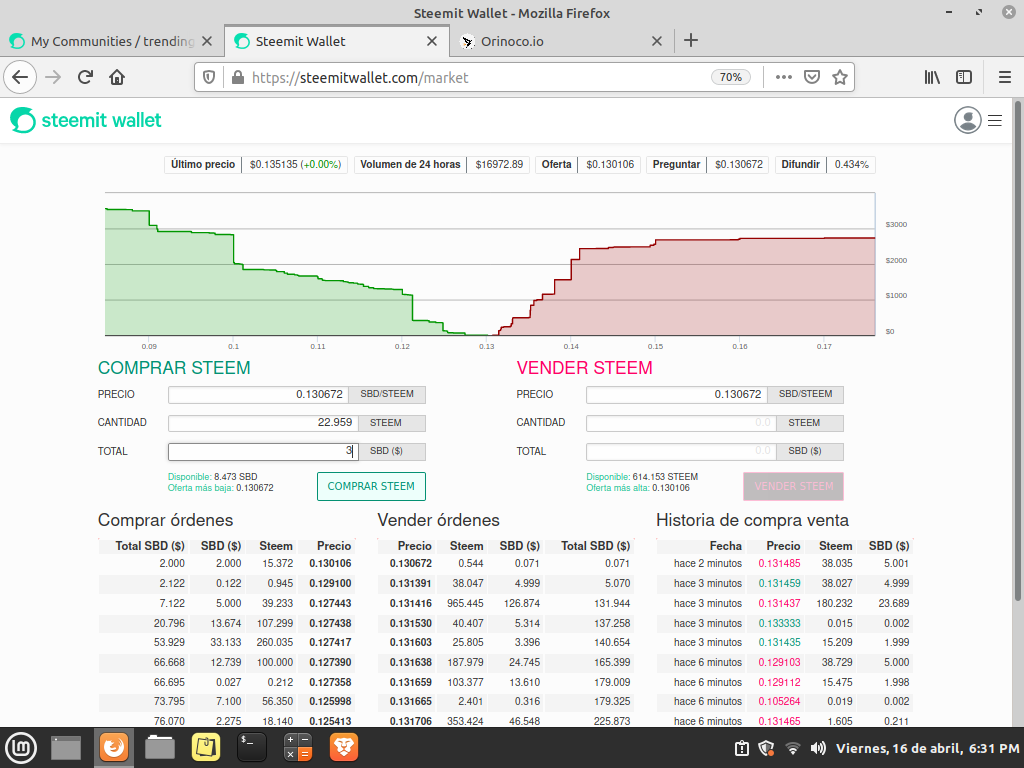Select sell order row priced 0.131391
The image size is (1024, 768).
505,583
